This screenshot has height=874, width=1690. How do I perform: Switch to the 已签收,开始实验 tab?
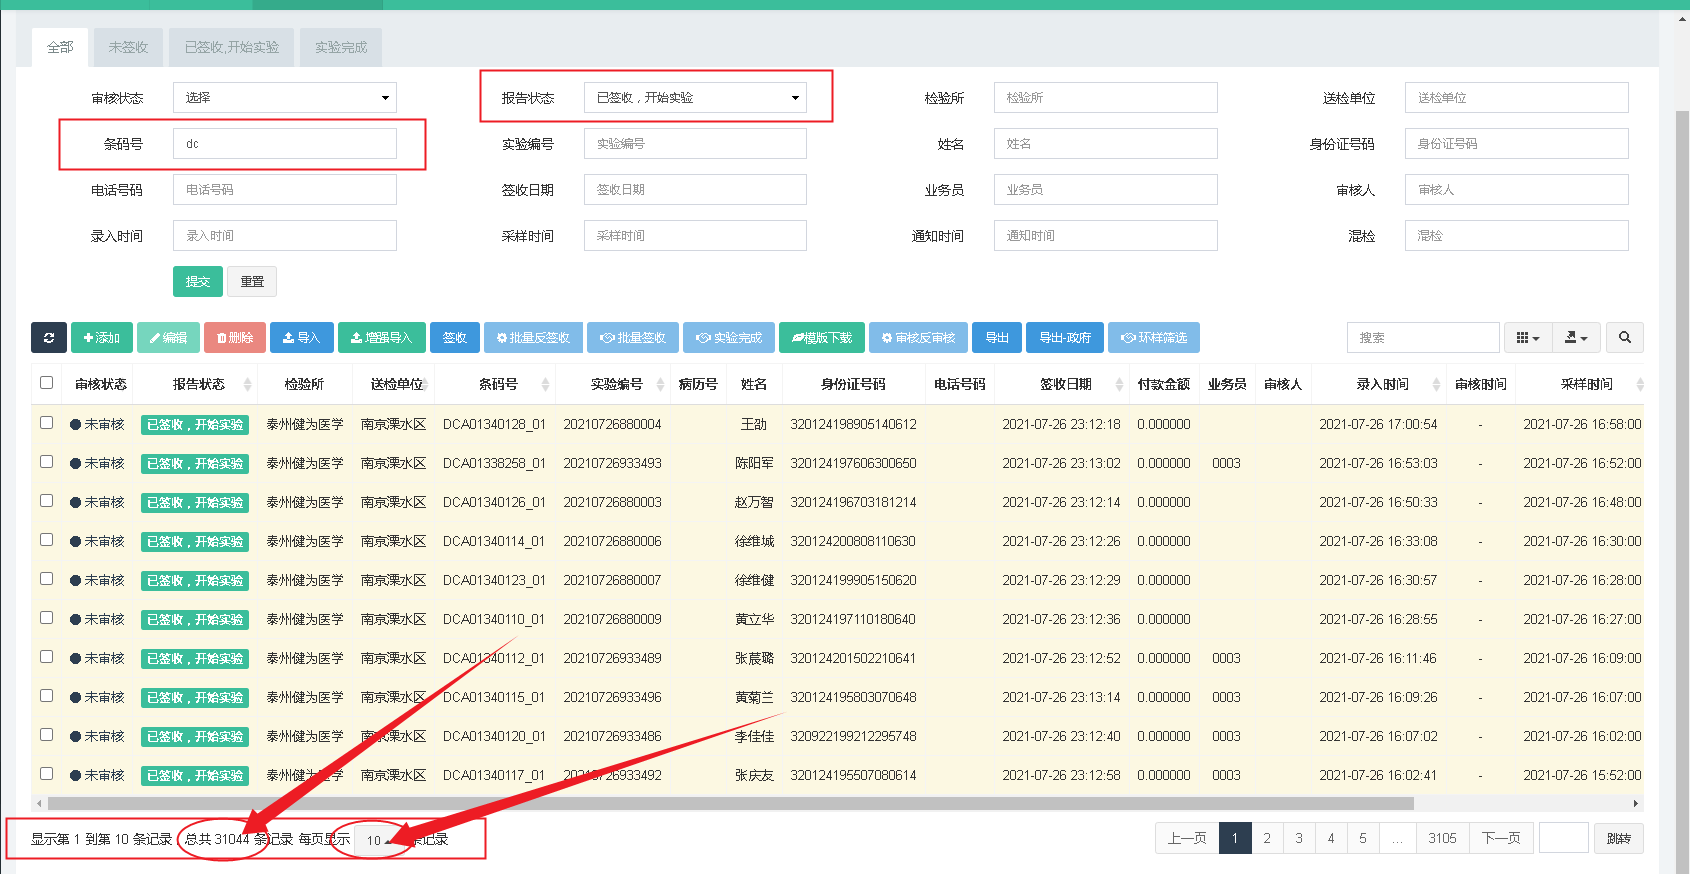pyautogui.click(x=232, y=47)
